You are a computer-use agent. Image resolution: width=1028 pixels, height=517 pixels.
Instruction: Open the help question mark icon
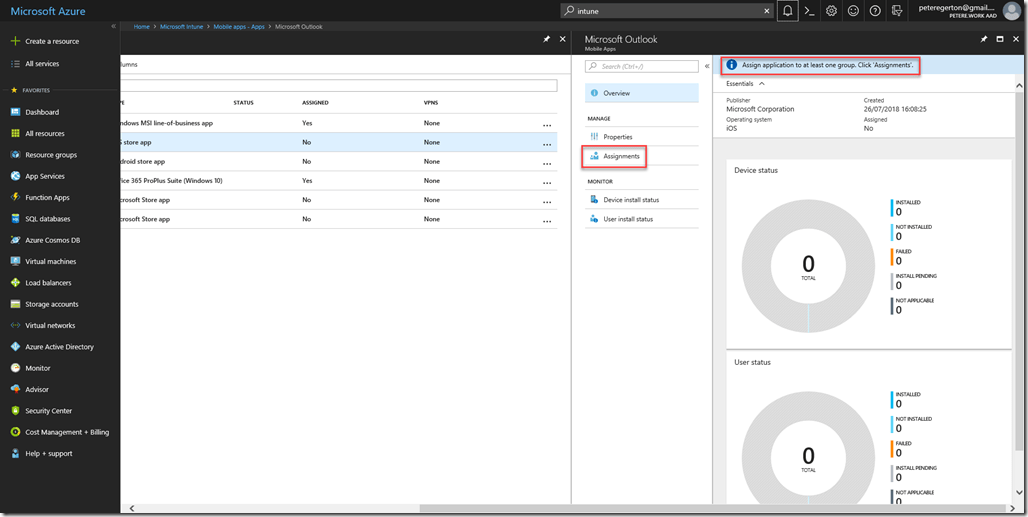(875, 11)
